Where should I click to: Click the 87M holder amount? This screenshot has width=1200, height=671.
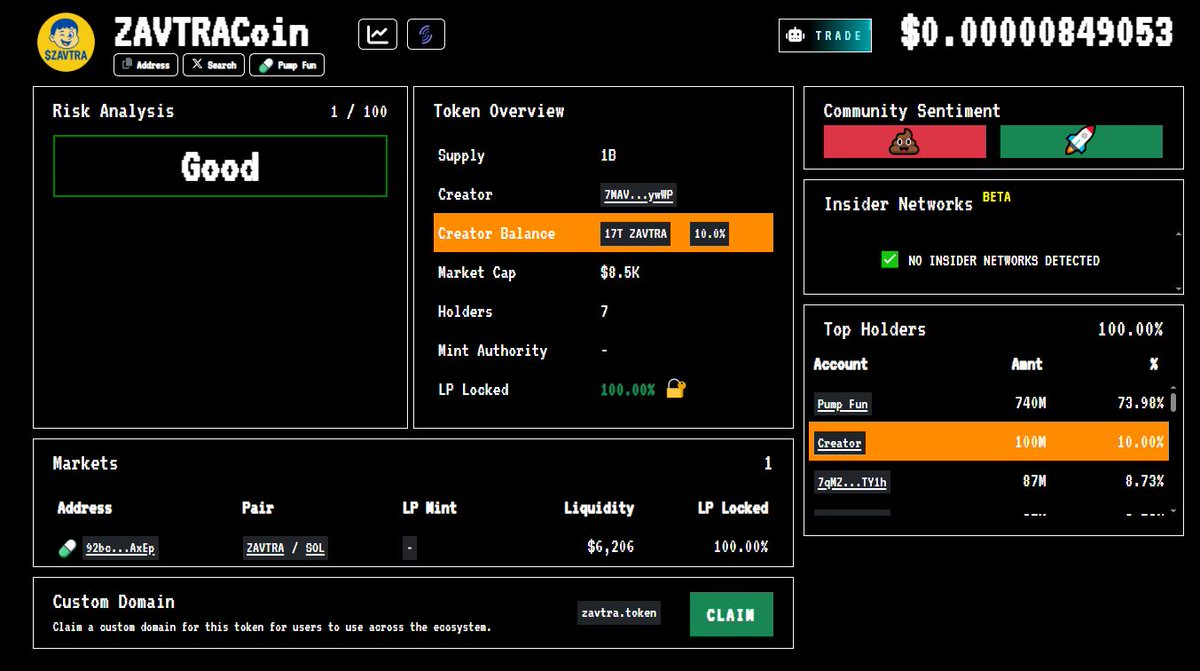(x=1034, y=482)
